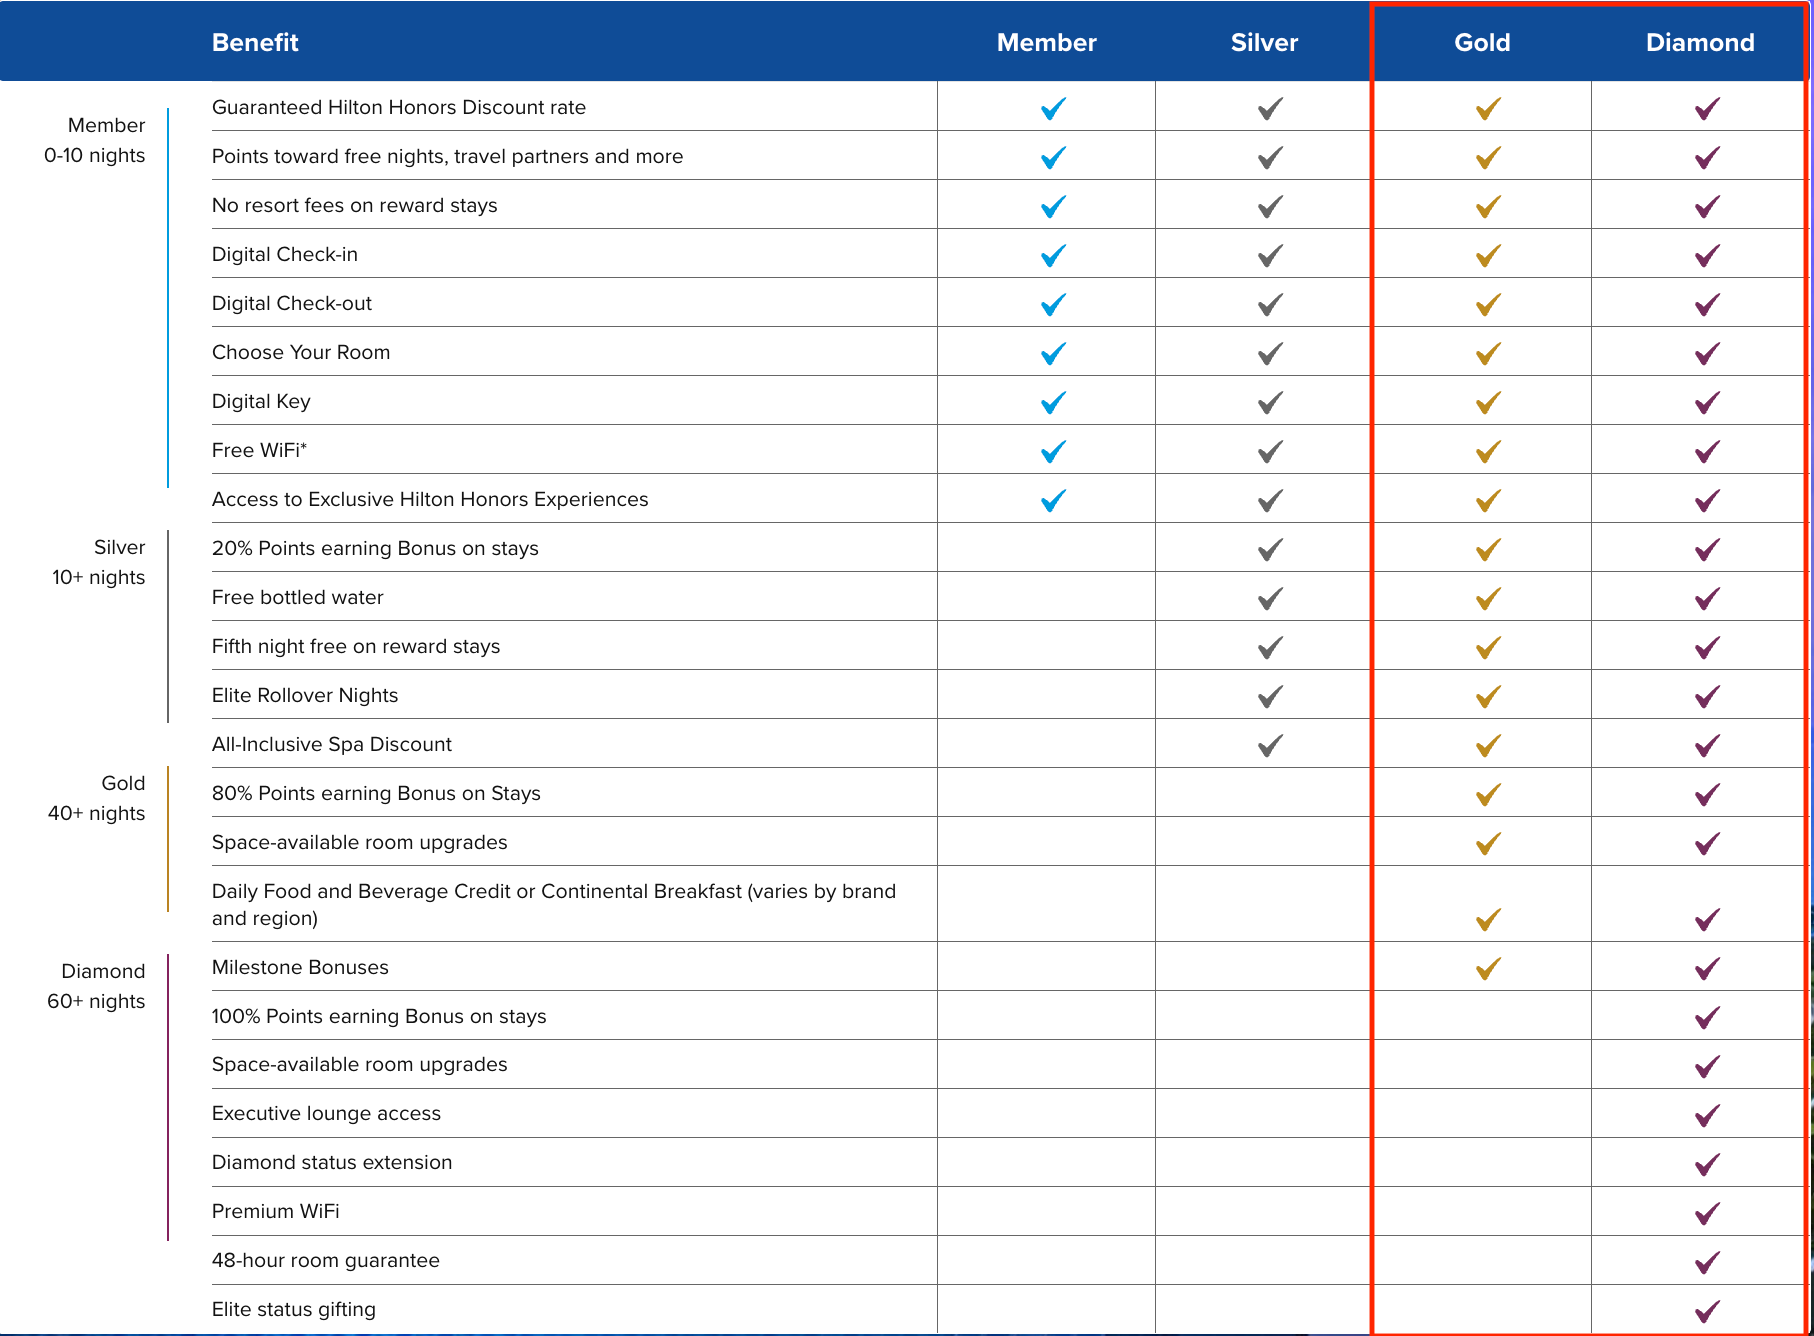This screenshot has height=1336, width=1814.
Task: Click the Member checkmark for Access to Exclusive Experiences
Action: 1053,500
